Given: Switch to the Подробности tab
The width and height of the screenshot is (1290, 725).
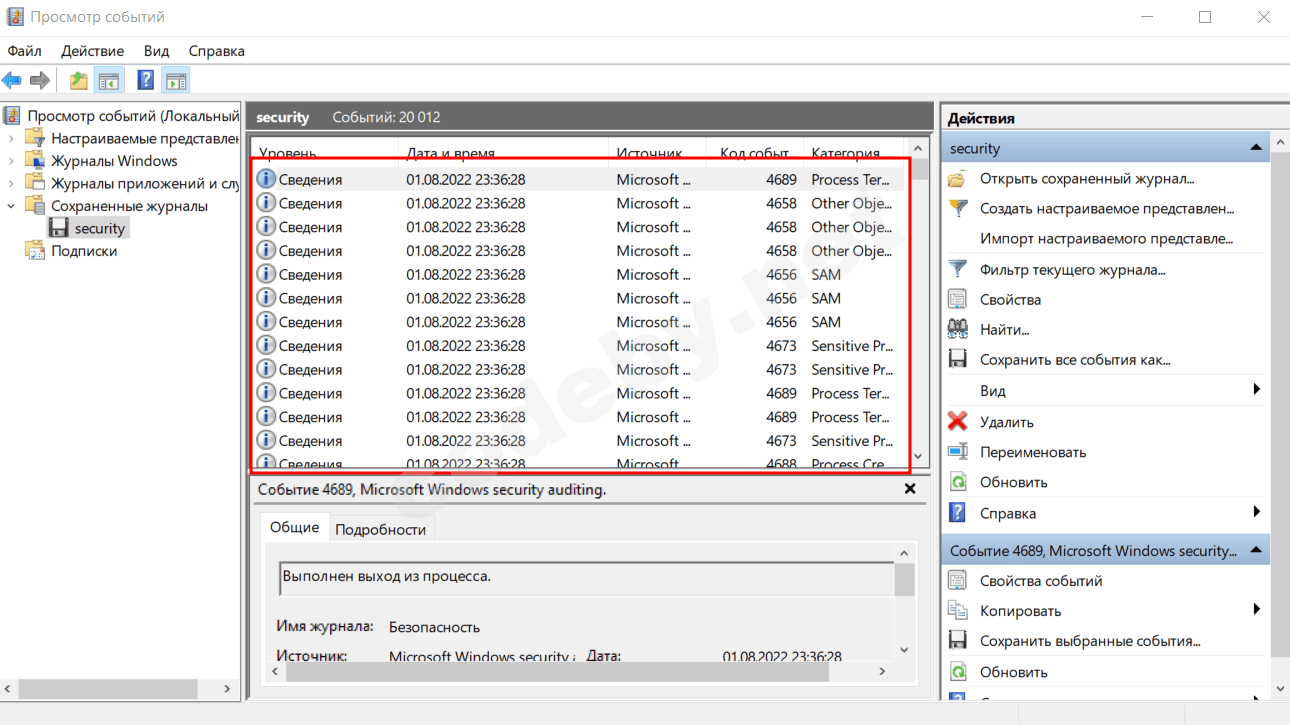Looking at the screenshot, I should [x=380, y=529].
